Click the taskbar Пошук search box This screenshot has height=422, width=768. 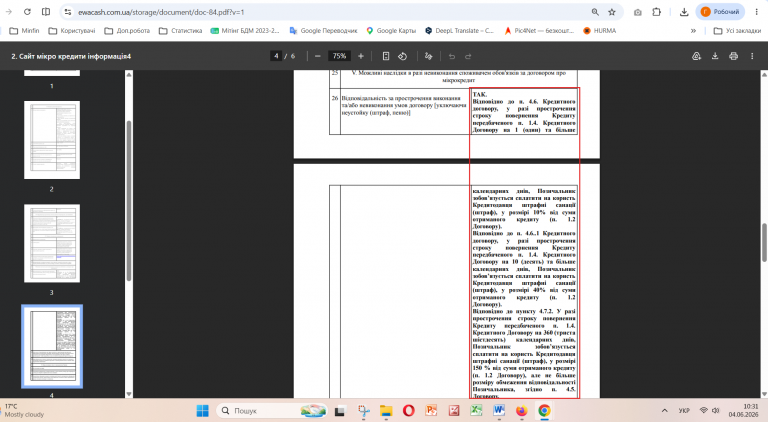pos(272,410)
